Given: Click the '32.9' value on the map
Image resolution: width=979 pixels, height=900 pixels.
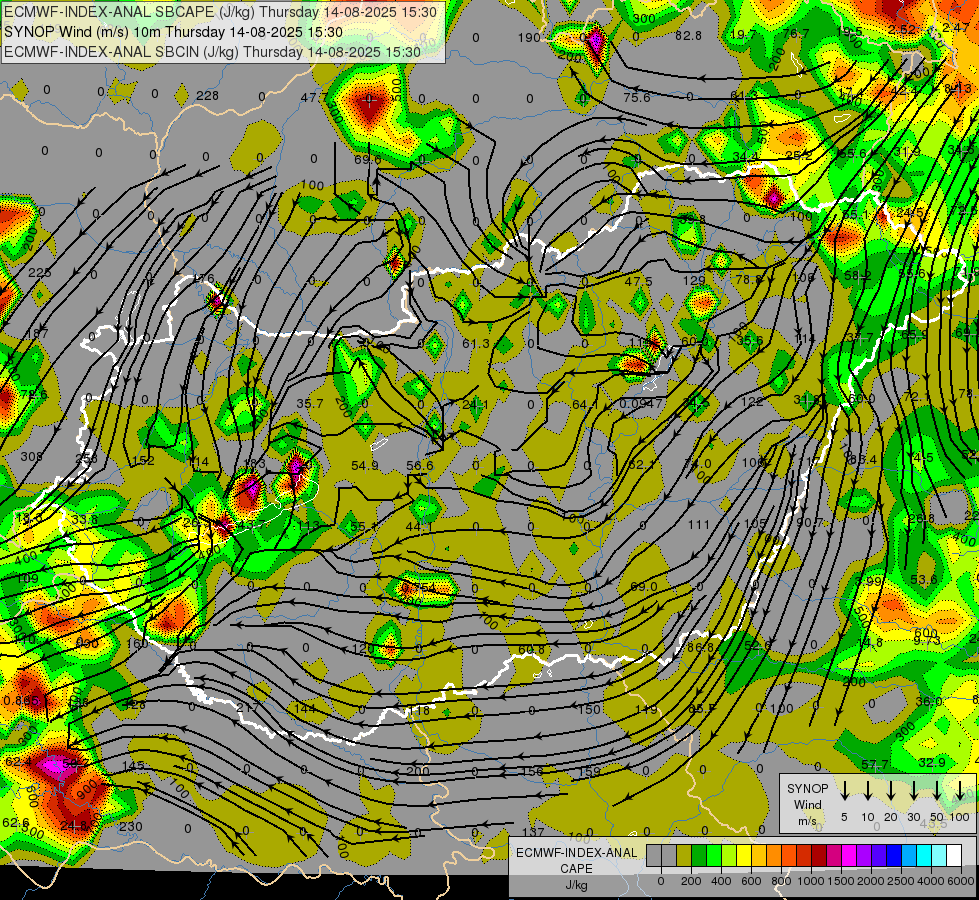Looking at the screenshot, I should click(x=932, y=763).
